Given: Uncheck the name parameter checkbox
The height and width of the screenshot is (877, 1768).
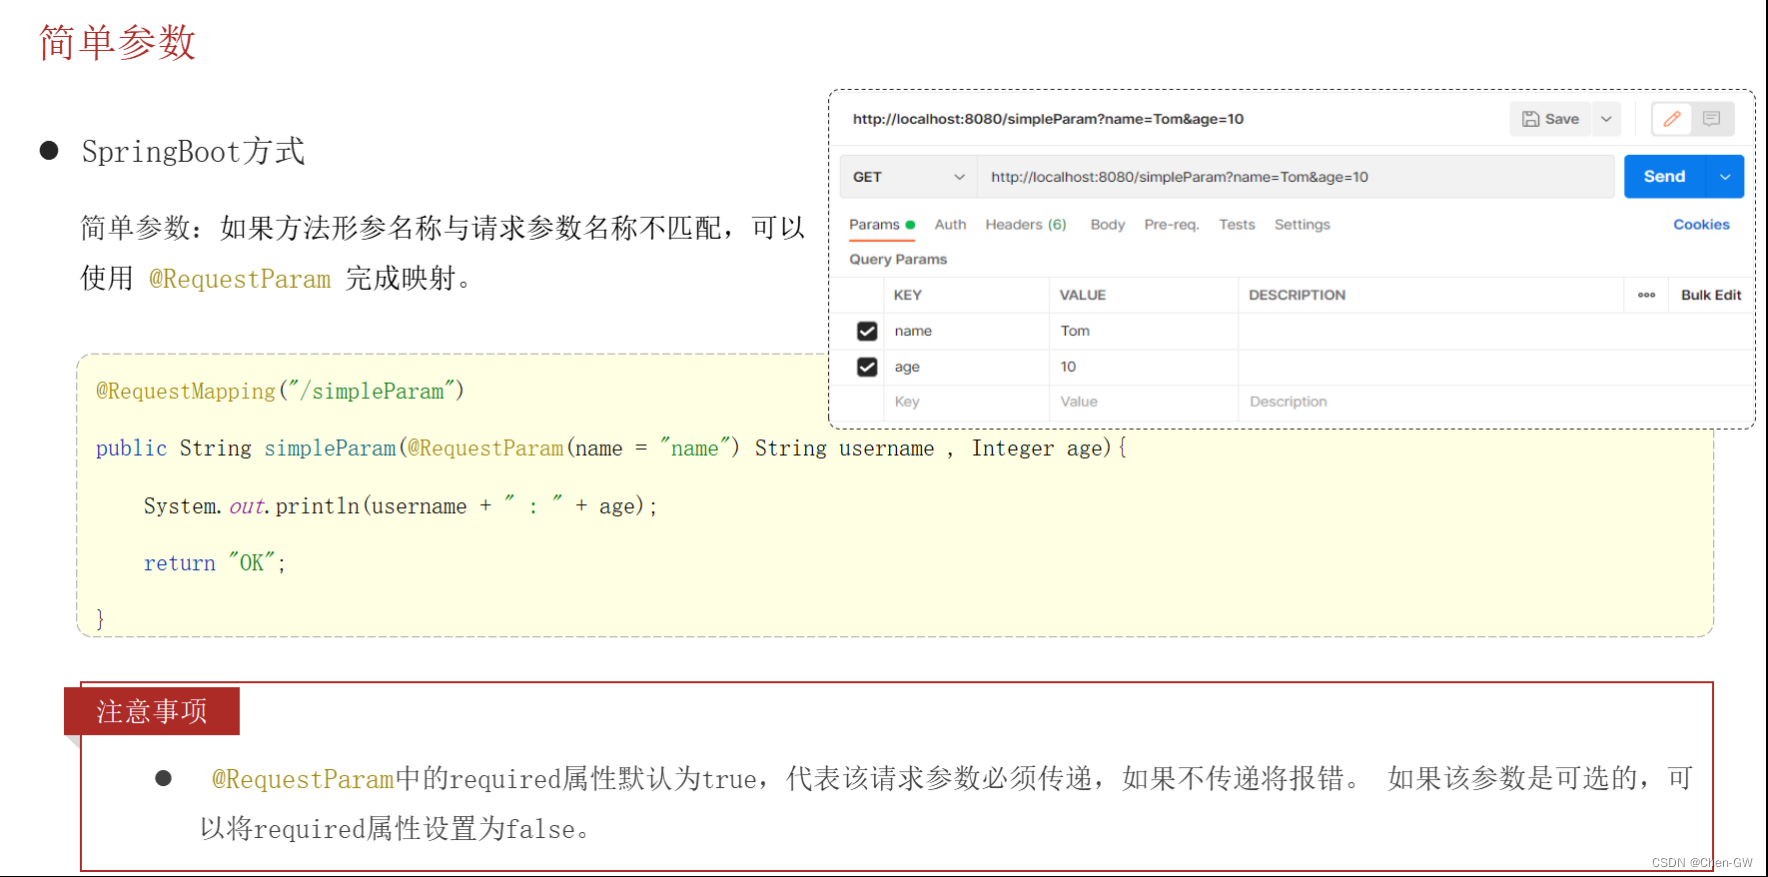Looking at the screenshot, I should [867, 331].
